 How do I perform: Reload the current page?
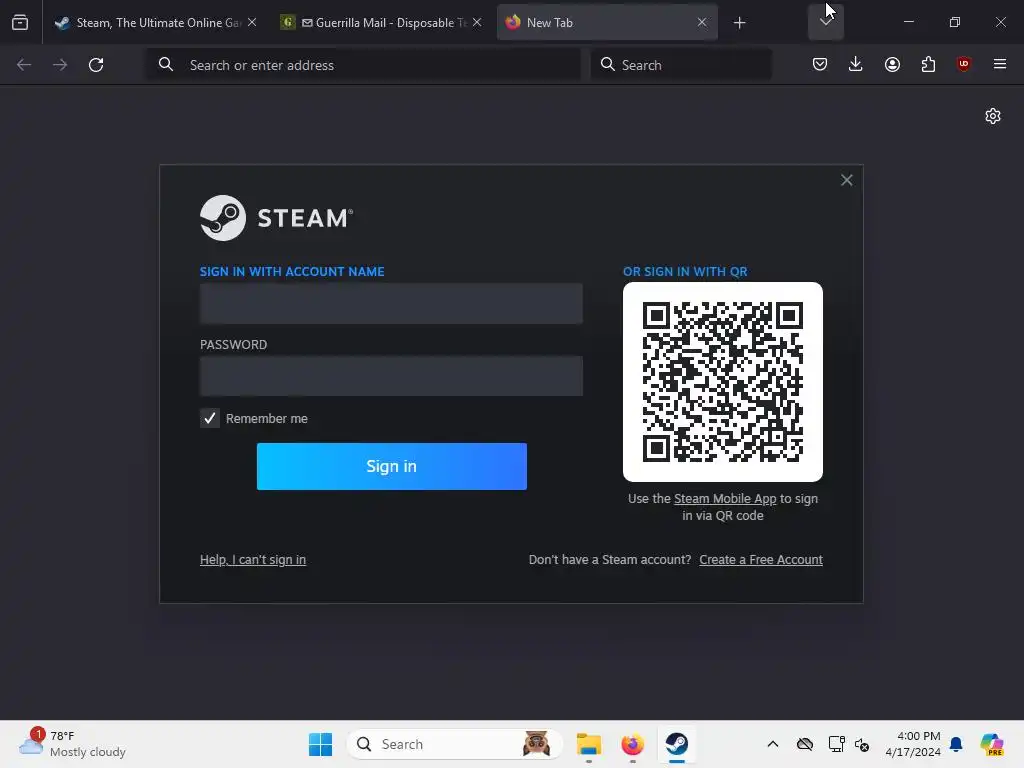click(96, 65)
